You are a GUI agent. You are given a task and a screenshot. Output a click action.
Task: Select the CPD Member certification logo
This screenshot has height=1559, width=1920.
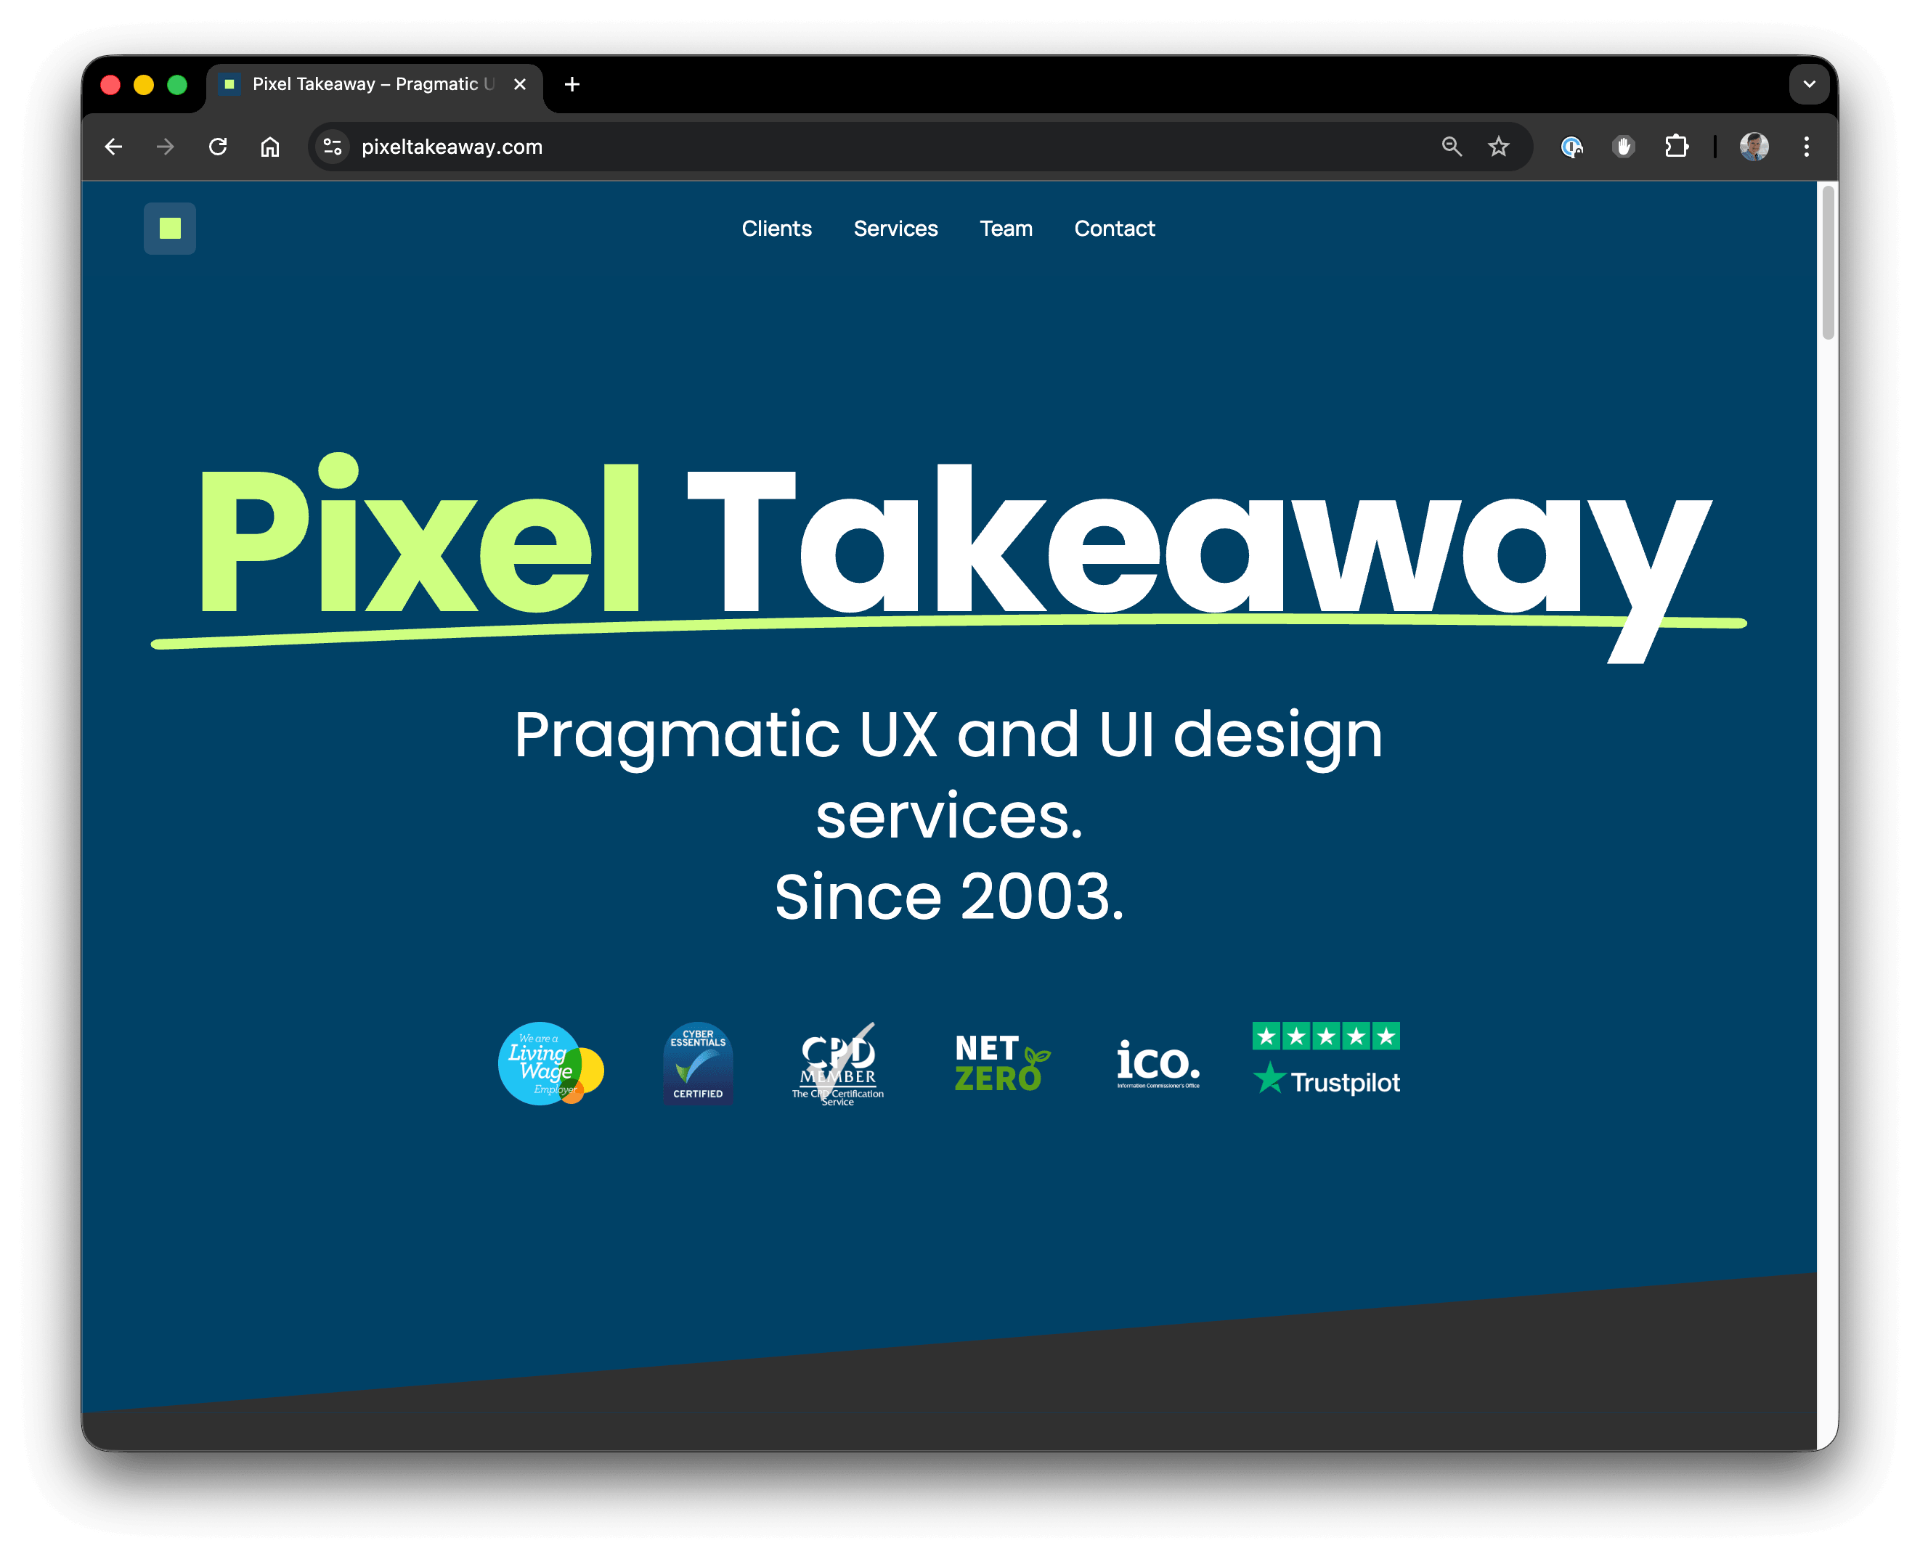pos(838,1063)
